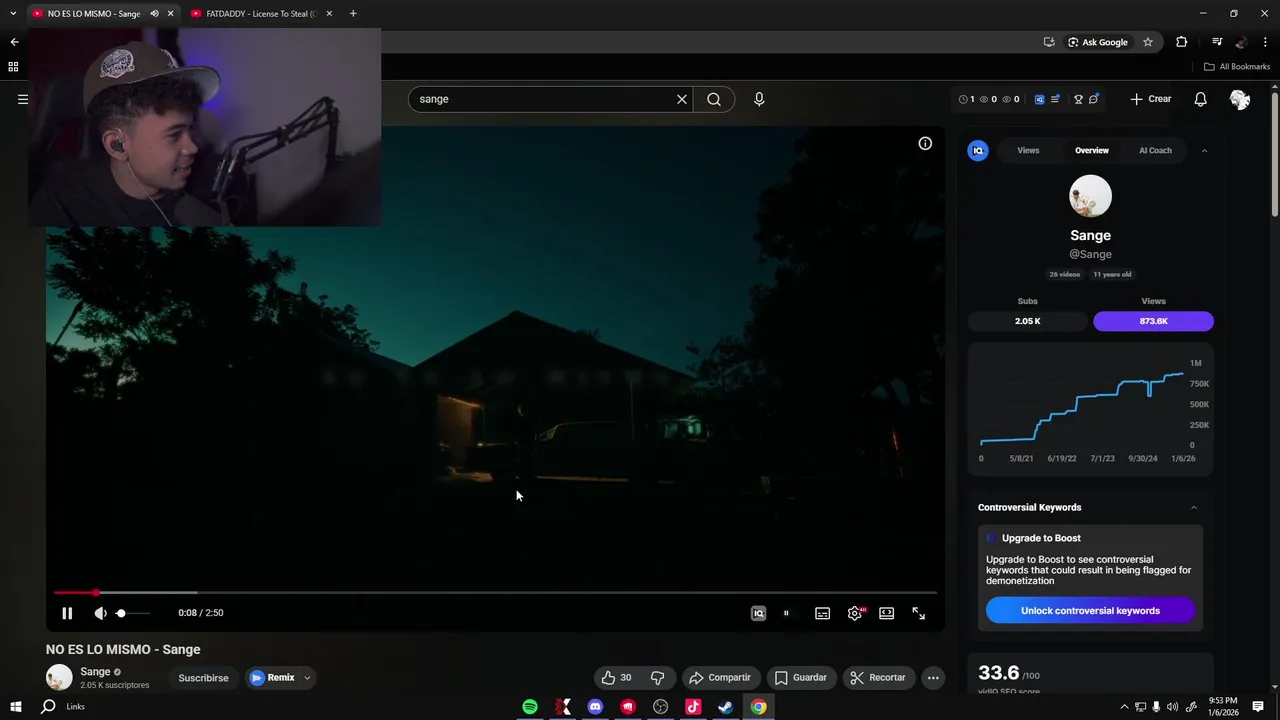Click the search magnifier button
The height and width of the screenshot is (720, 1280).
pyautogui.click(x=714, y=99)
